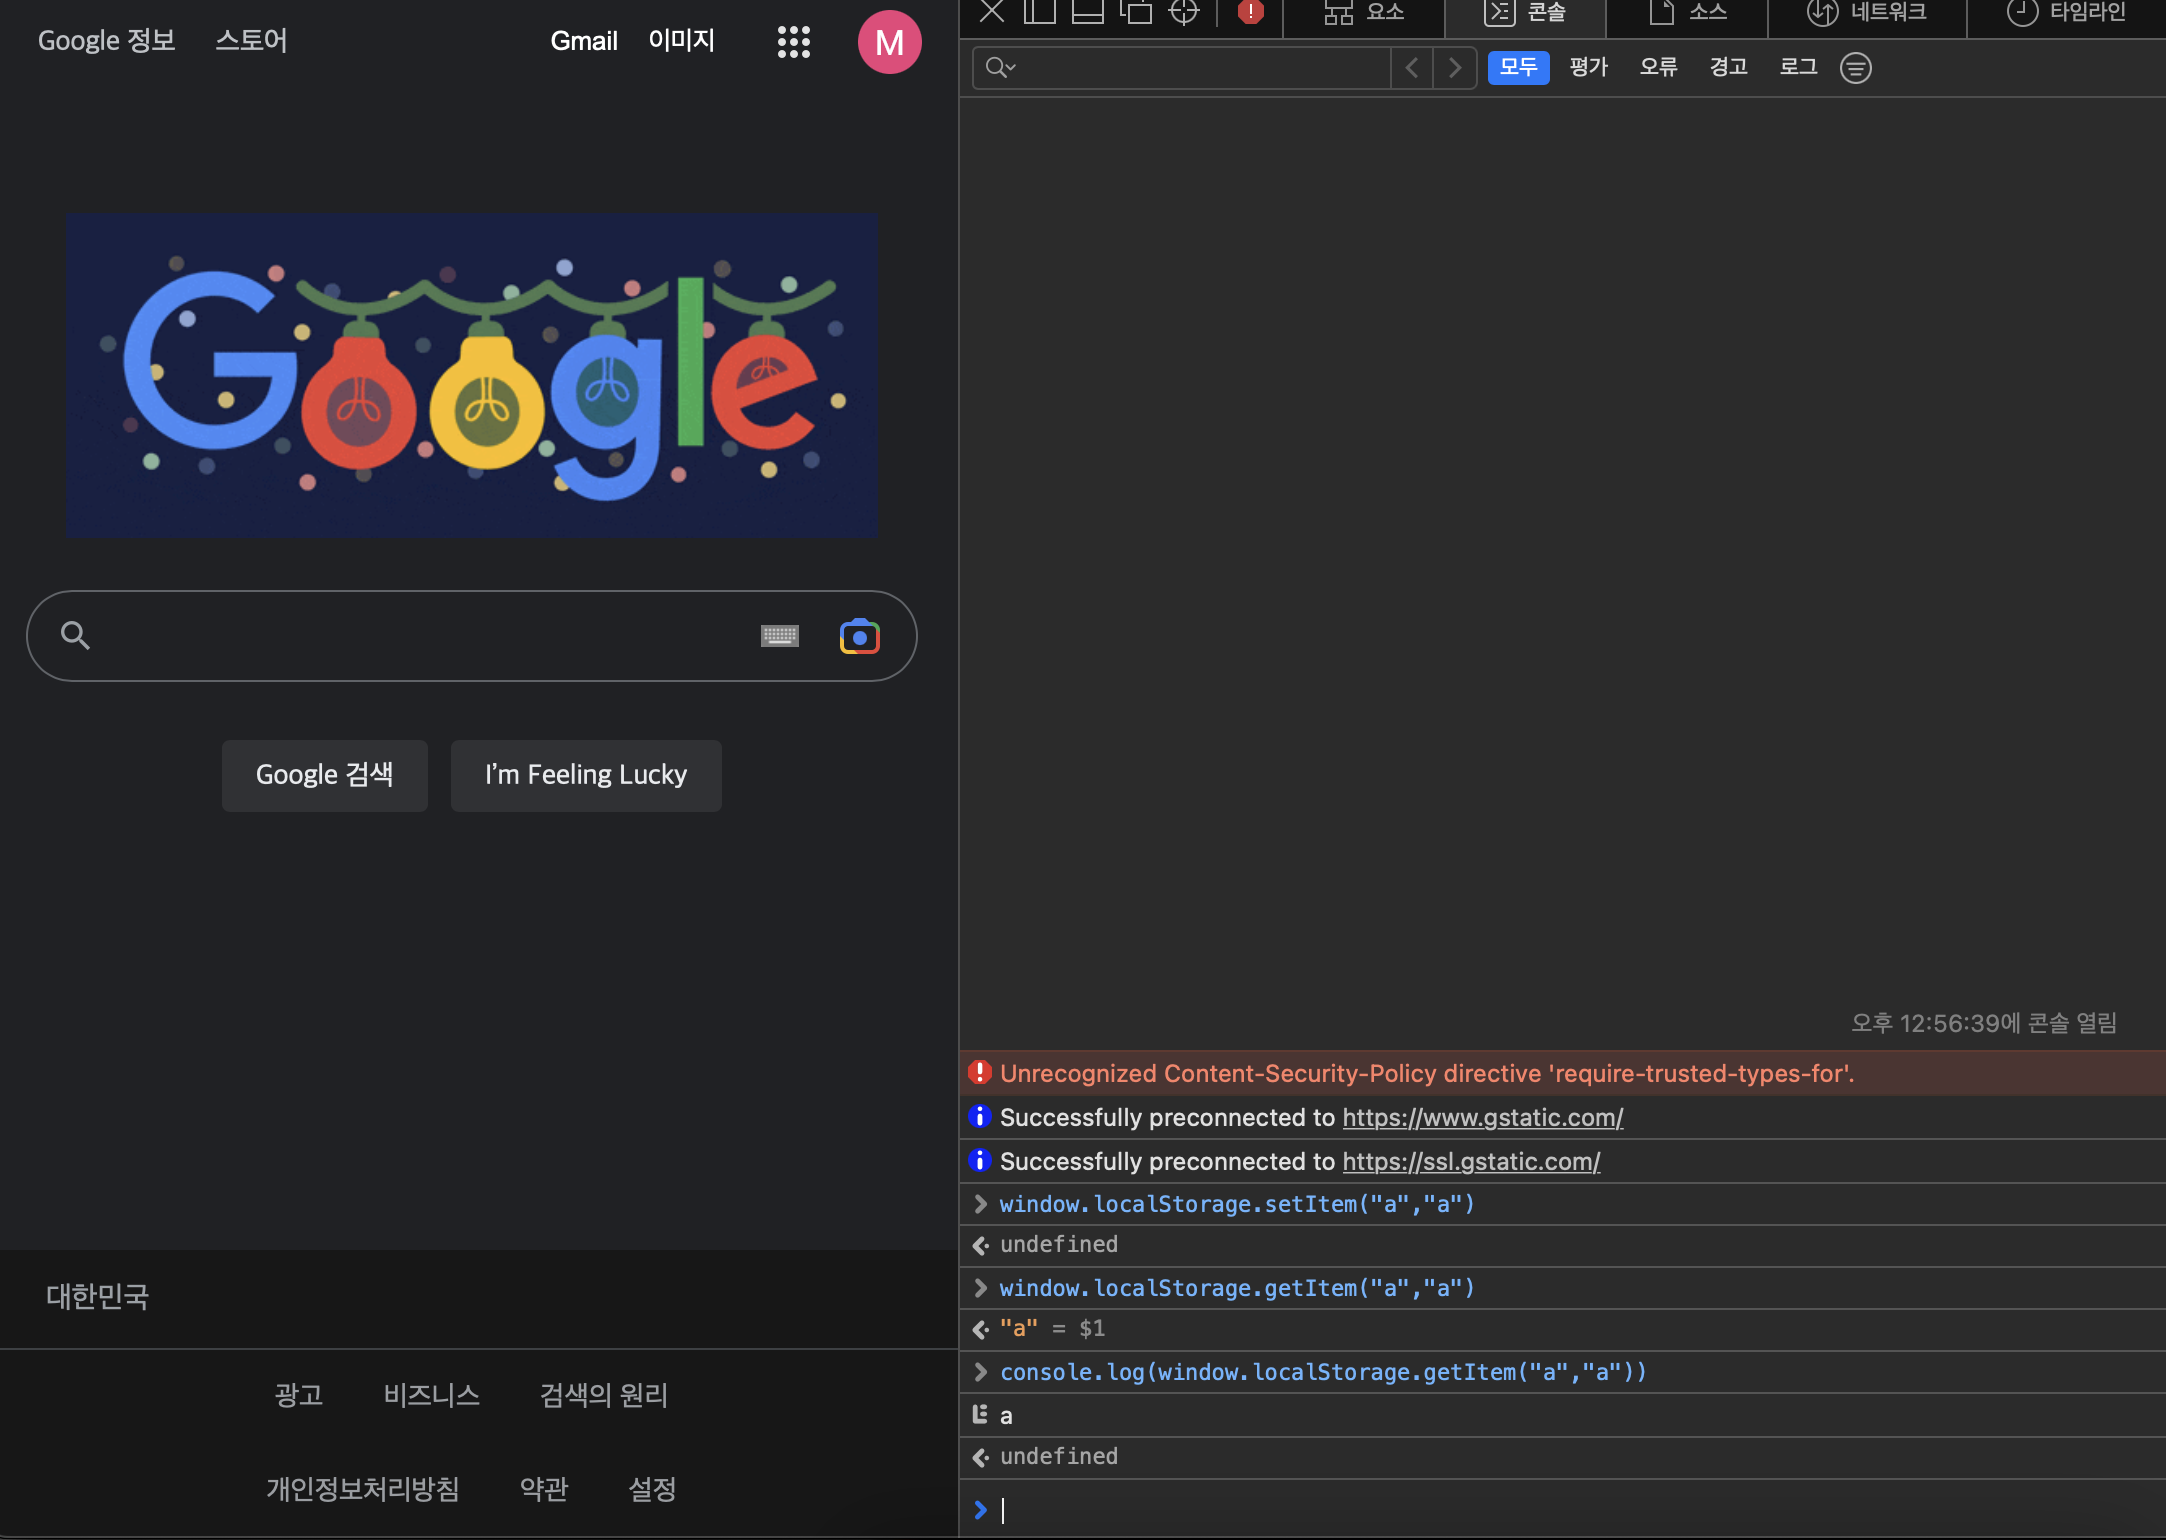The width and height of the screenshot is (2166, 1540).
Task: Click the Search by image camera icon
Action: pos(859,636)
